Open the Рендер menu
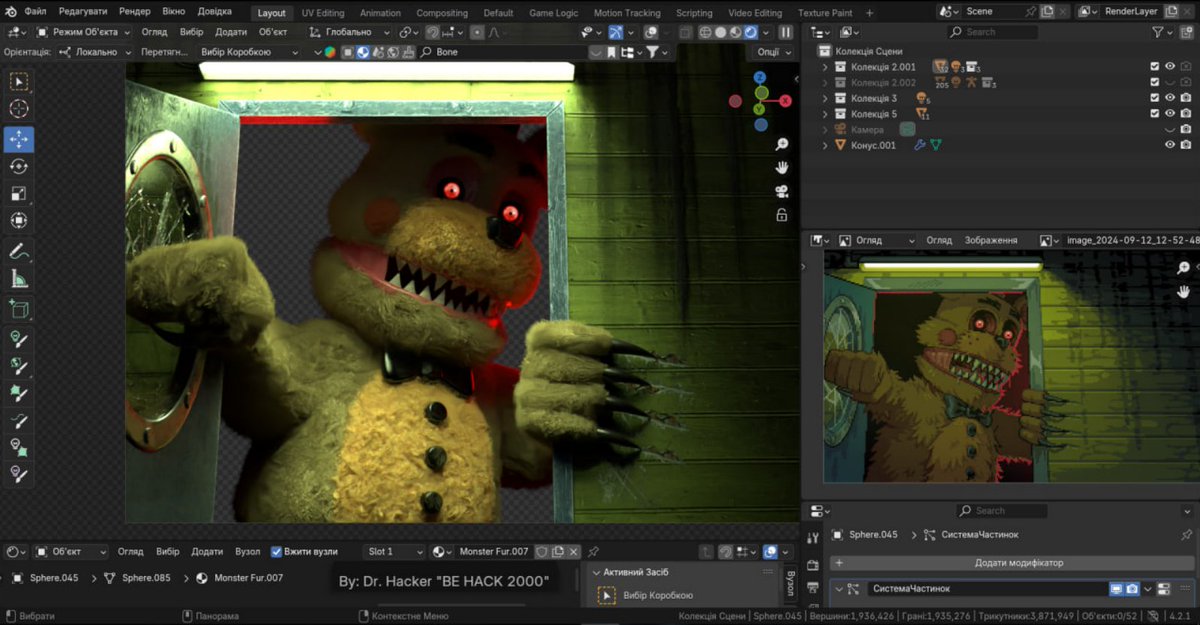This screenshot has width=1200, height=625. (x=135, y=12)
